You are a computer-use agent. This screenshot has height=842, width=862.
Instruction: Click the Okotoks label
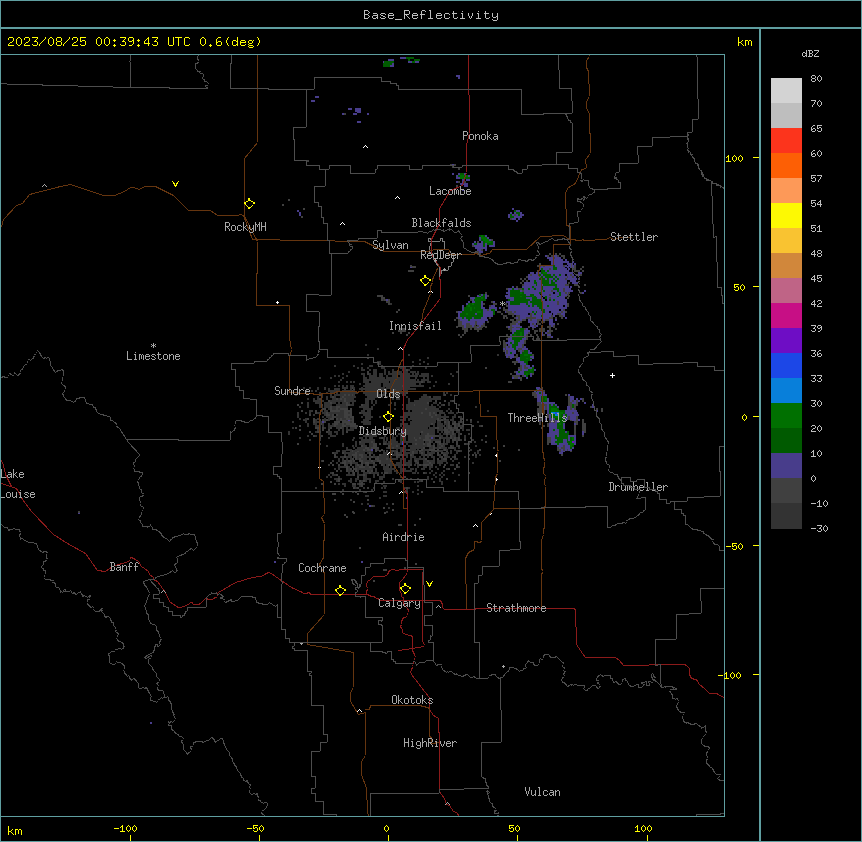(412, 700)
